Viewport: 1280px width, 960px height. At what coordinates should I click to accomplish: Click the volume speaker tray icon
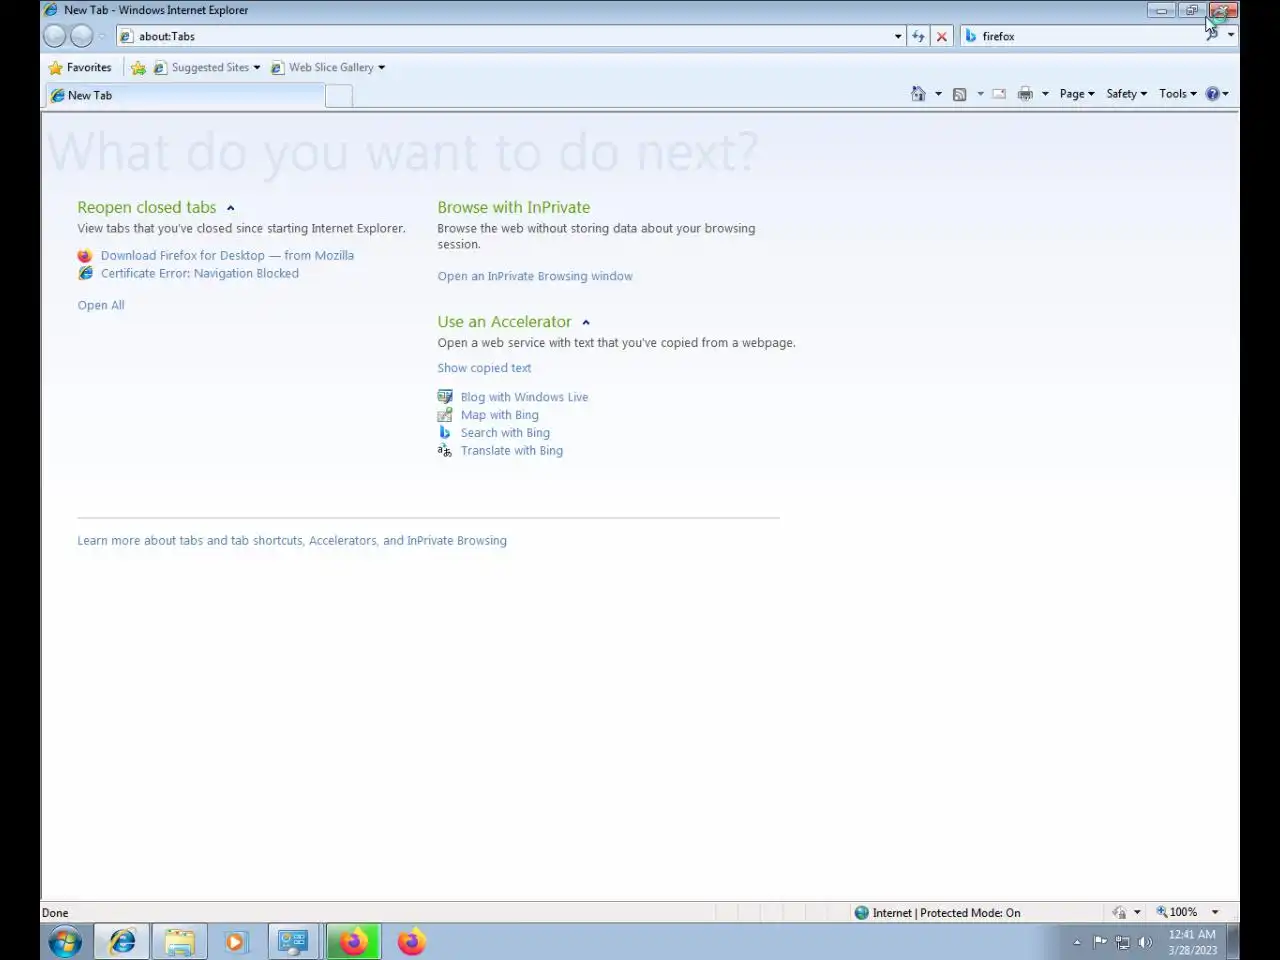coord(1145,942)
